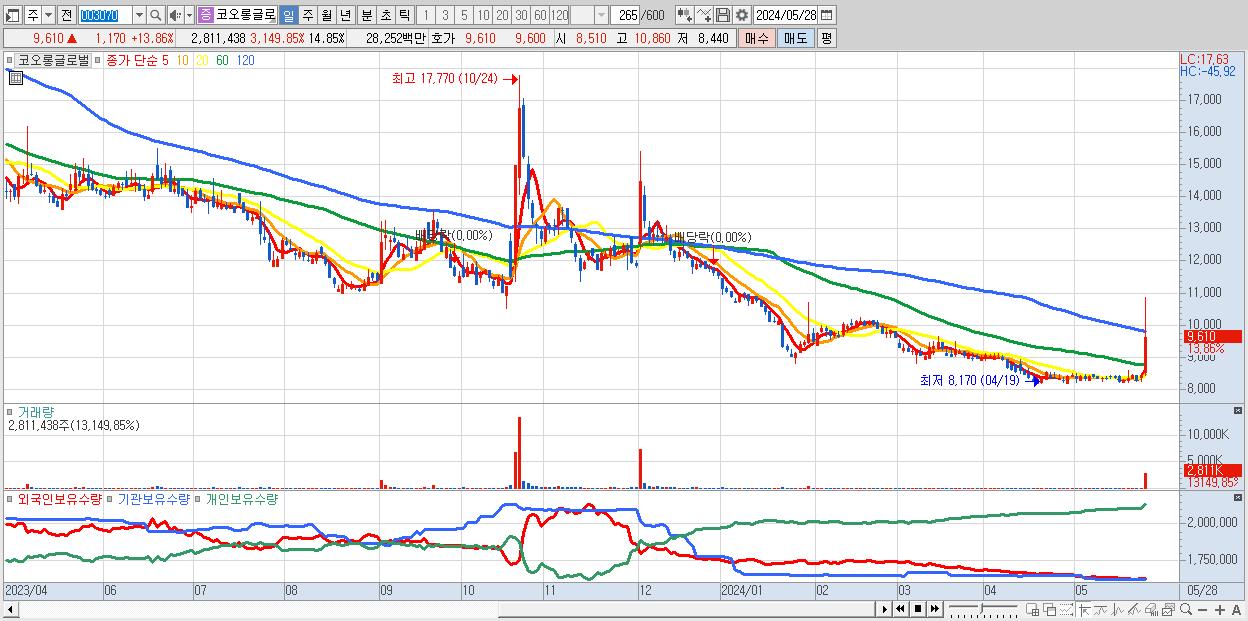Click the play replay button

click(885, 609)
